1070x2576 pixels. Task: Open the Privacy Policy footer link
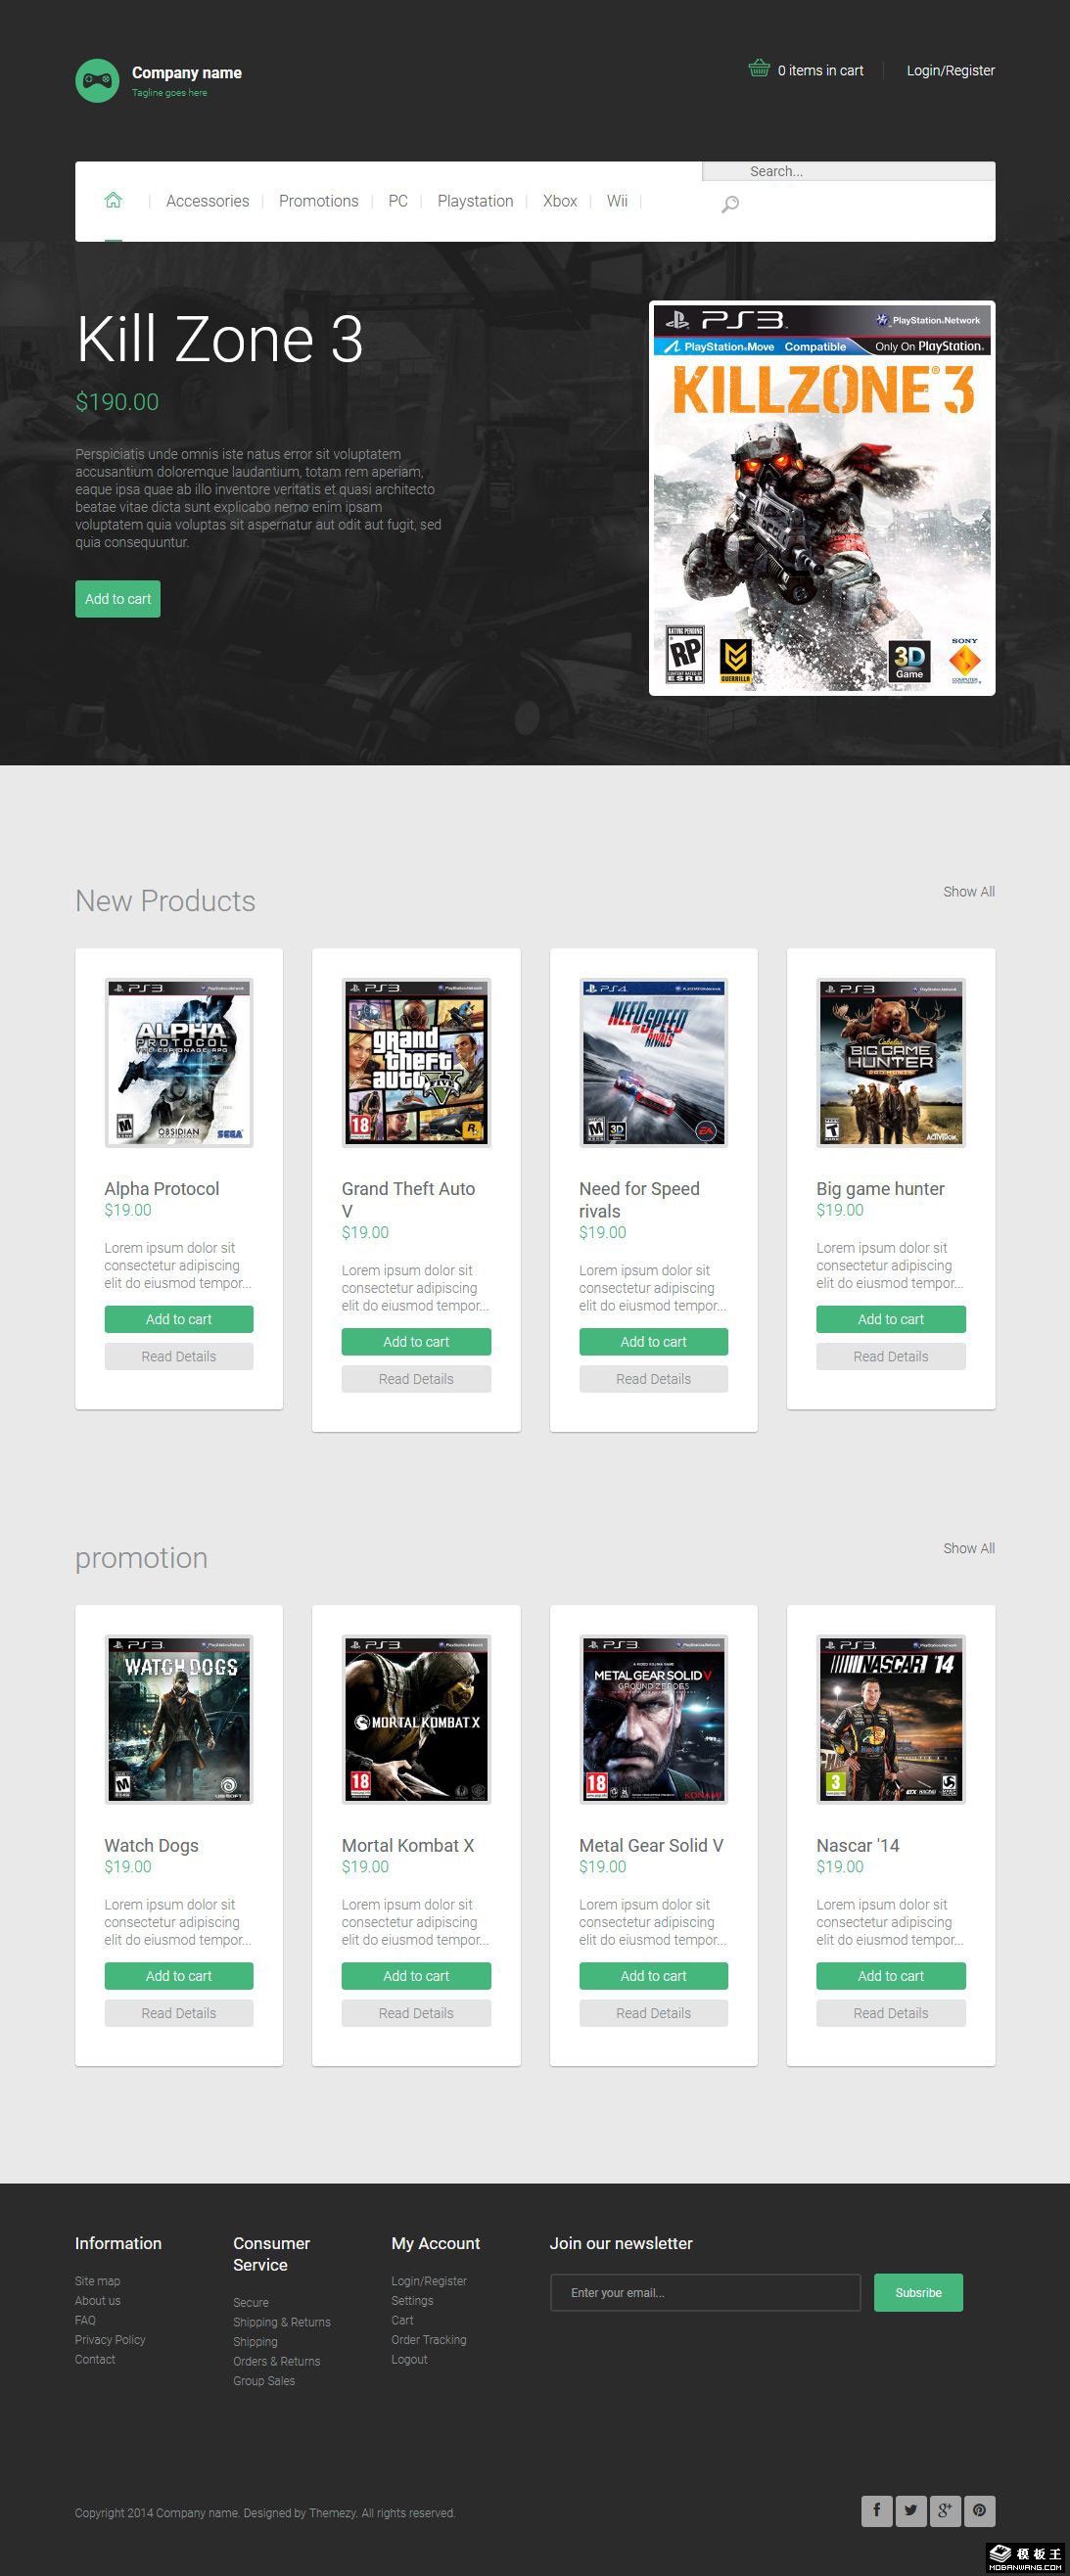click(110, 2340)
